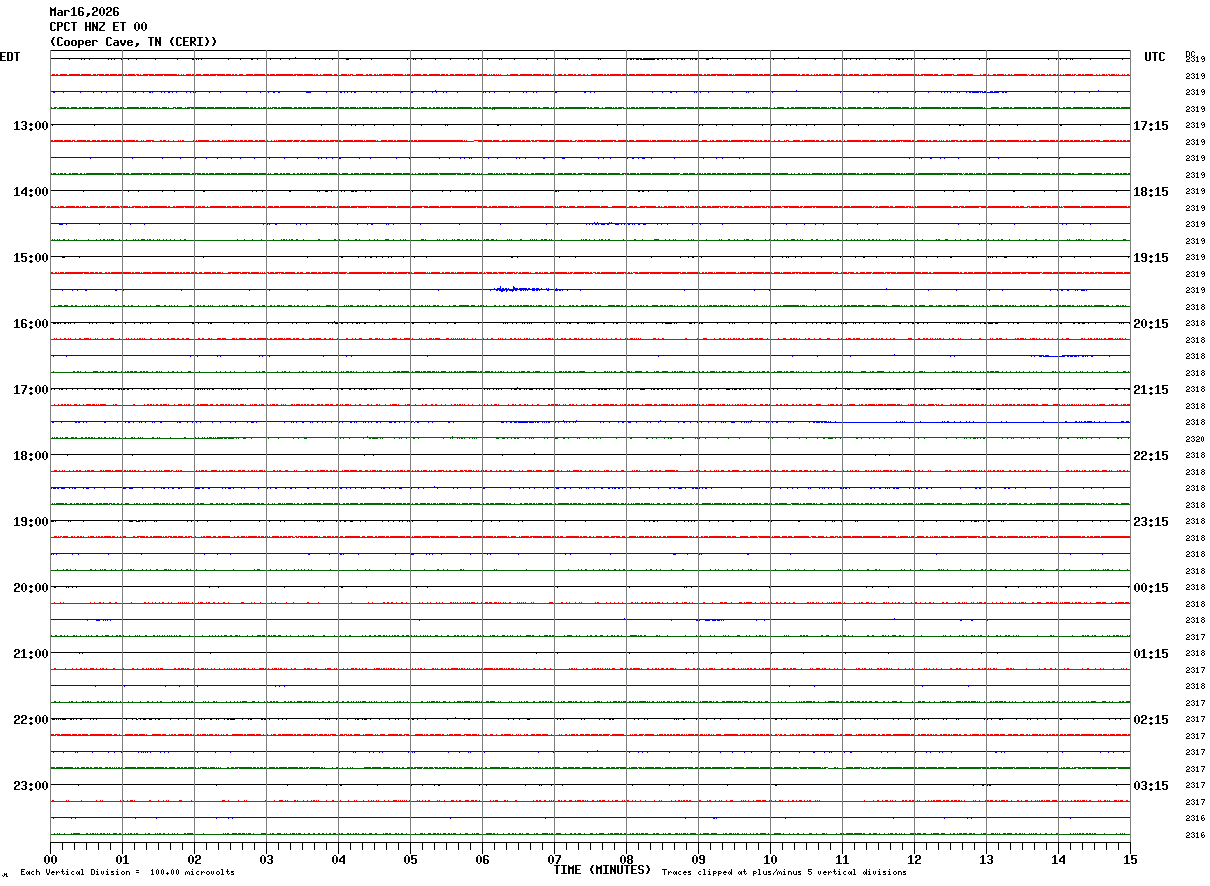Screen dimensions: 1210x886
Task: Click the 17:15 UTC time label
Action: [1151, 126]
